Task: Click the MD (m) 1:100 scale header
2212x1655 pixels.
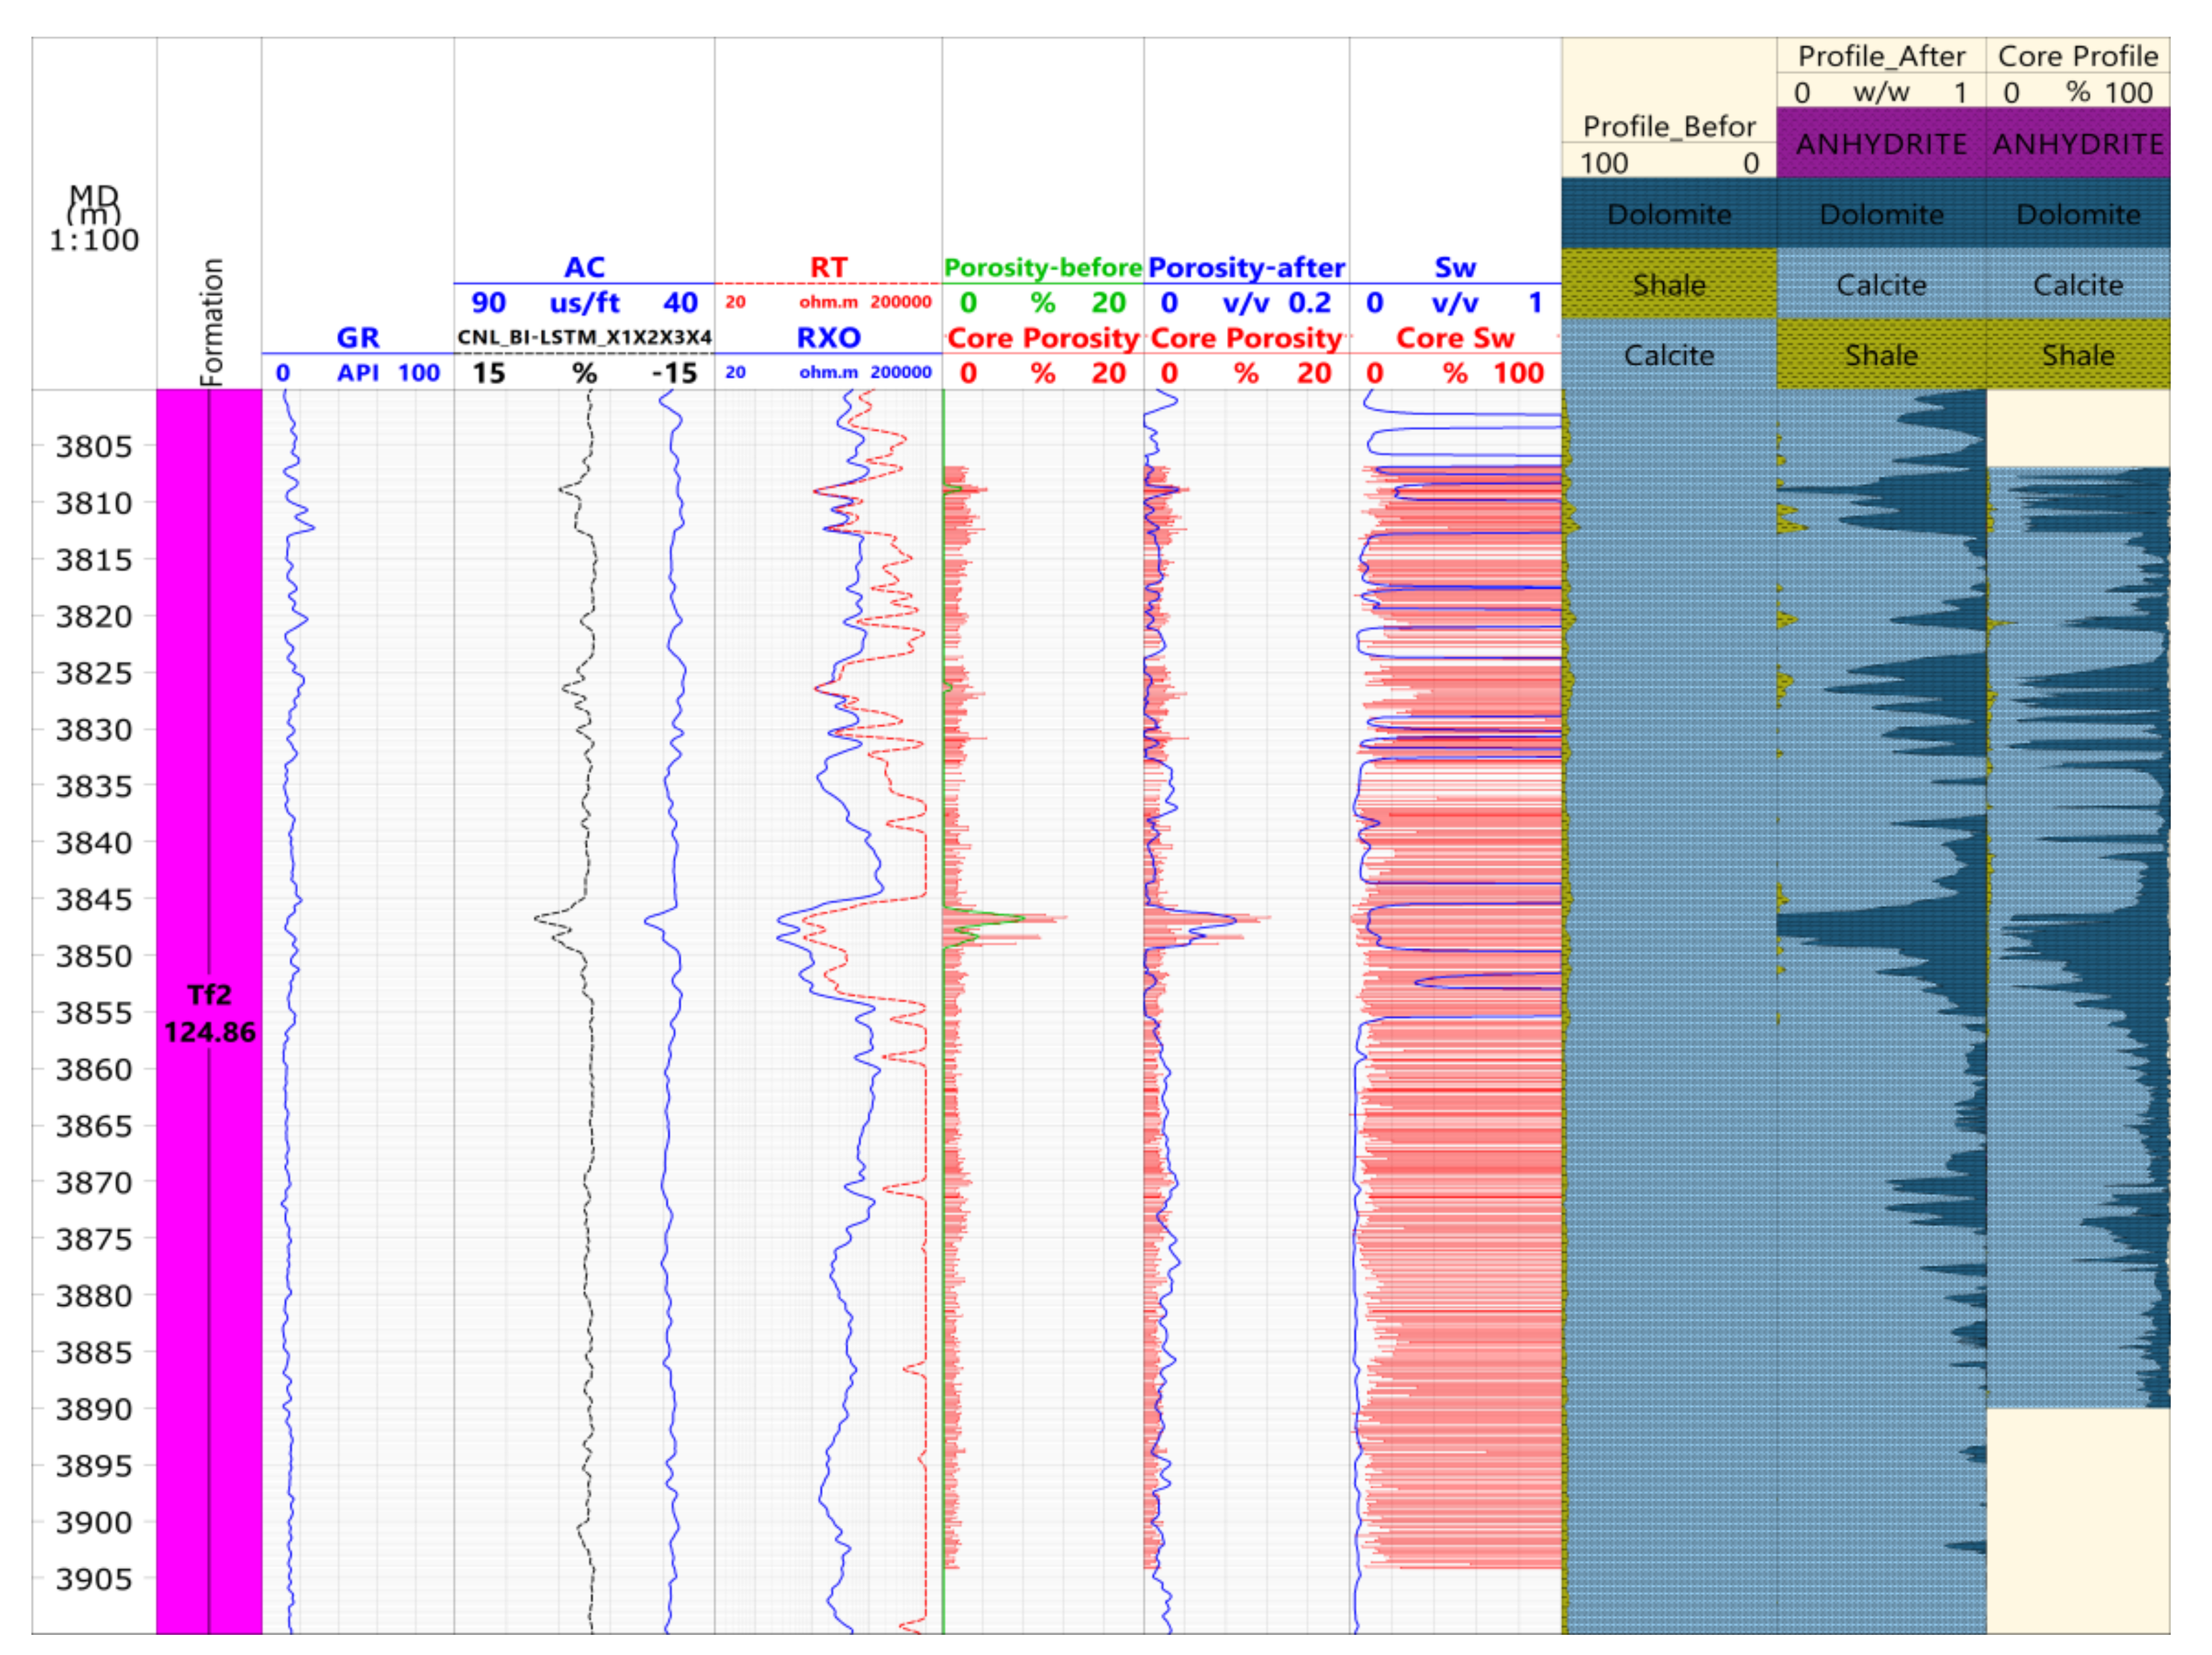Action: tap(93, 216)
